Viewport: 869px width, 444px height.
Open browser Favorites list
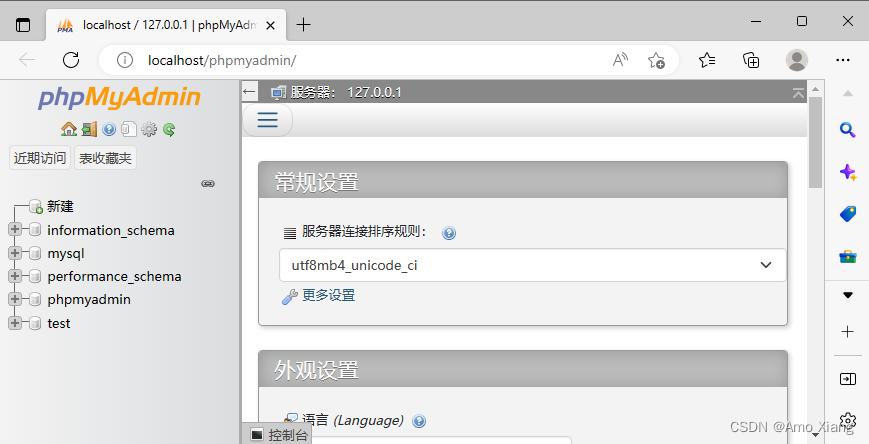[707, 60]
